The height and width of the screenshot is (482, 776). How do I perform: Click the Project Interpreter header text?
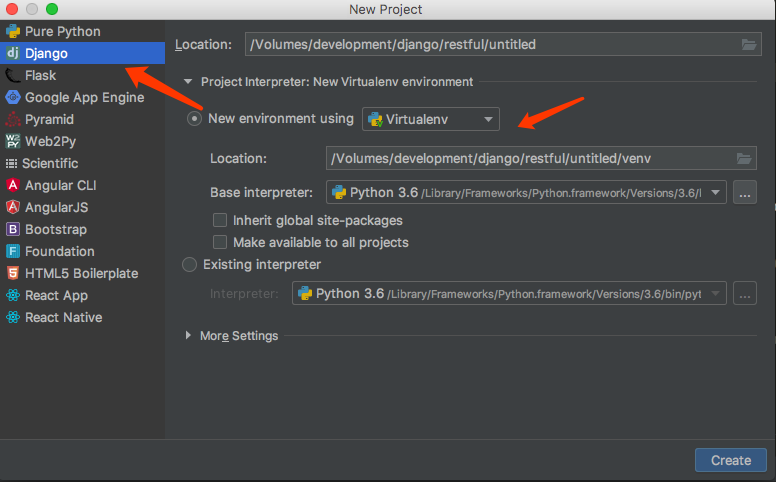[x=337, y=82]
